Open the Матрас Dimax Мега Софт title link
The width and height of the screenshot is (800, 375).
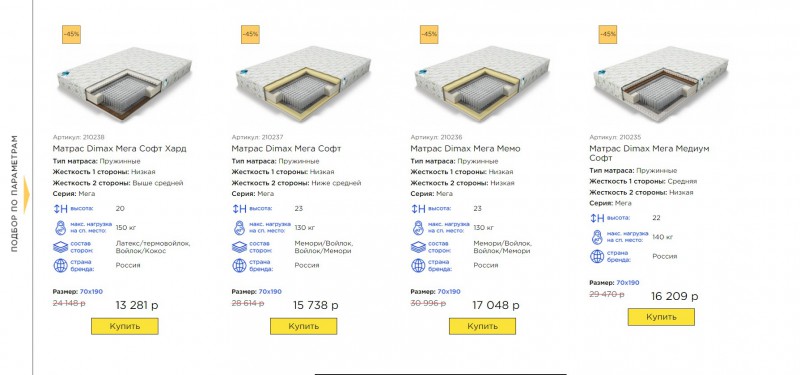coord(286,148)
